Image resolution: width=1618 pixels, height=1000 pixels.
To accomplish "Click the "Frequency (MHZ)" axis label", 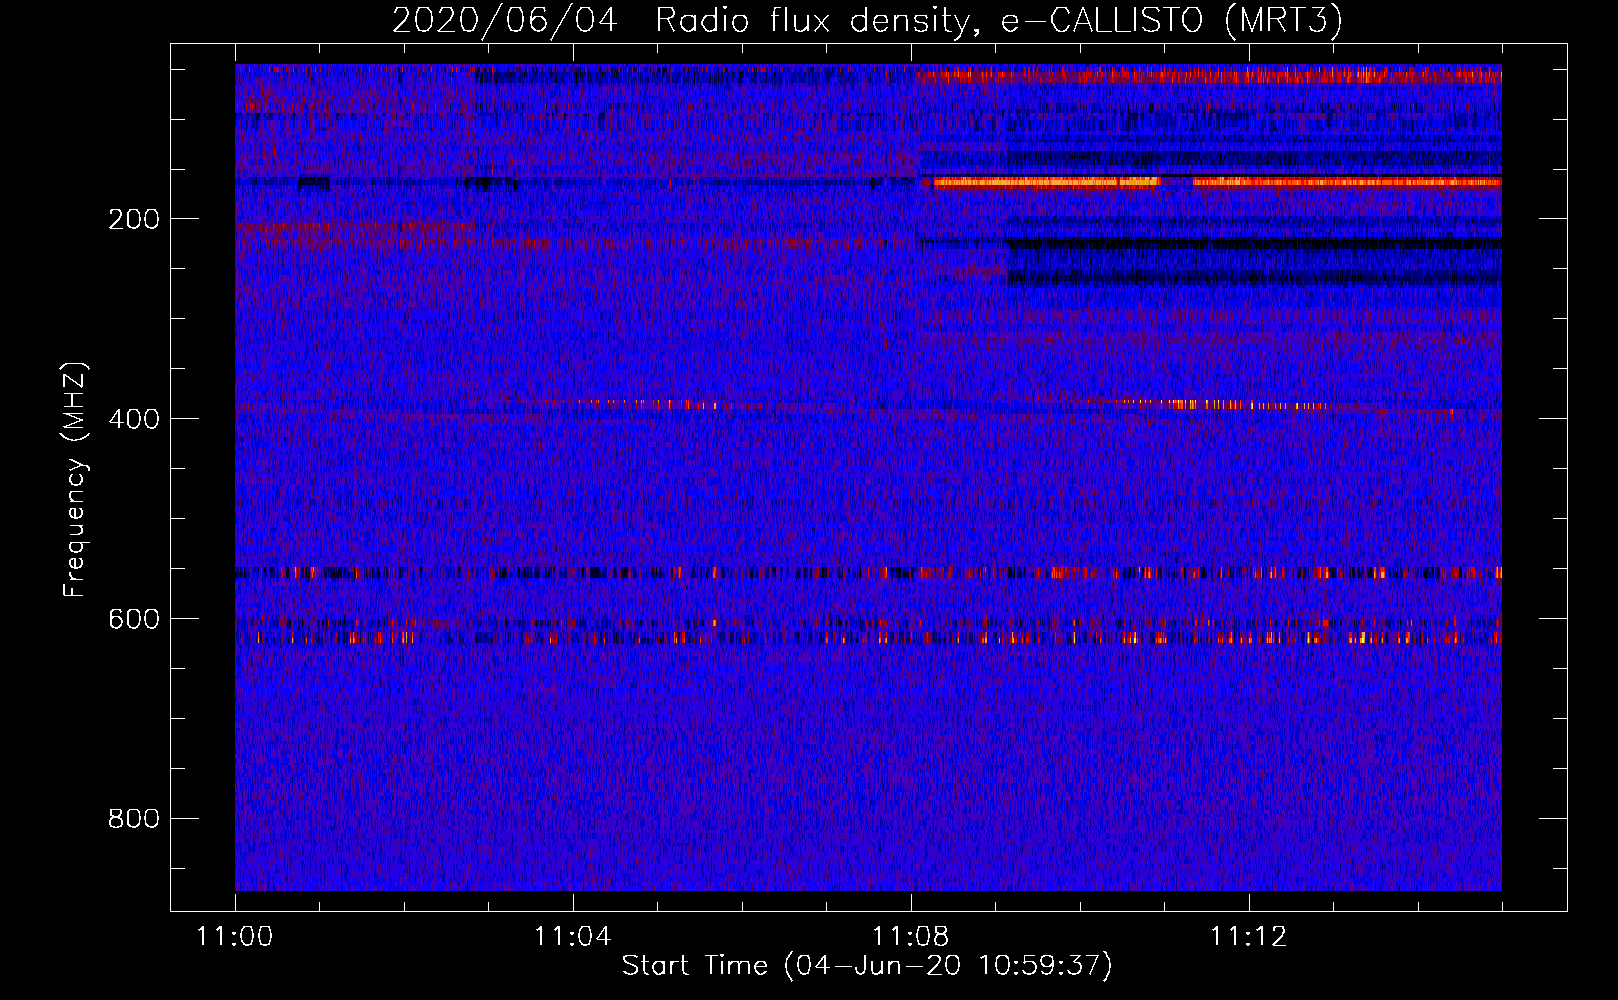I will (75, 479).
